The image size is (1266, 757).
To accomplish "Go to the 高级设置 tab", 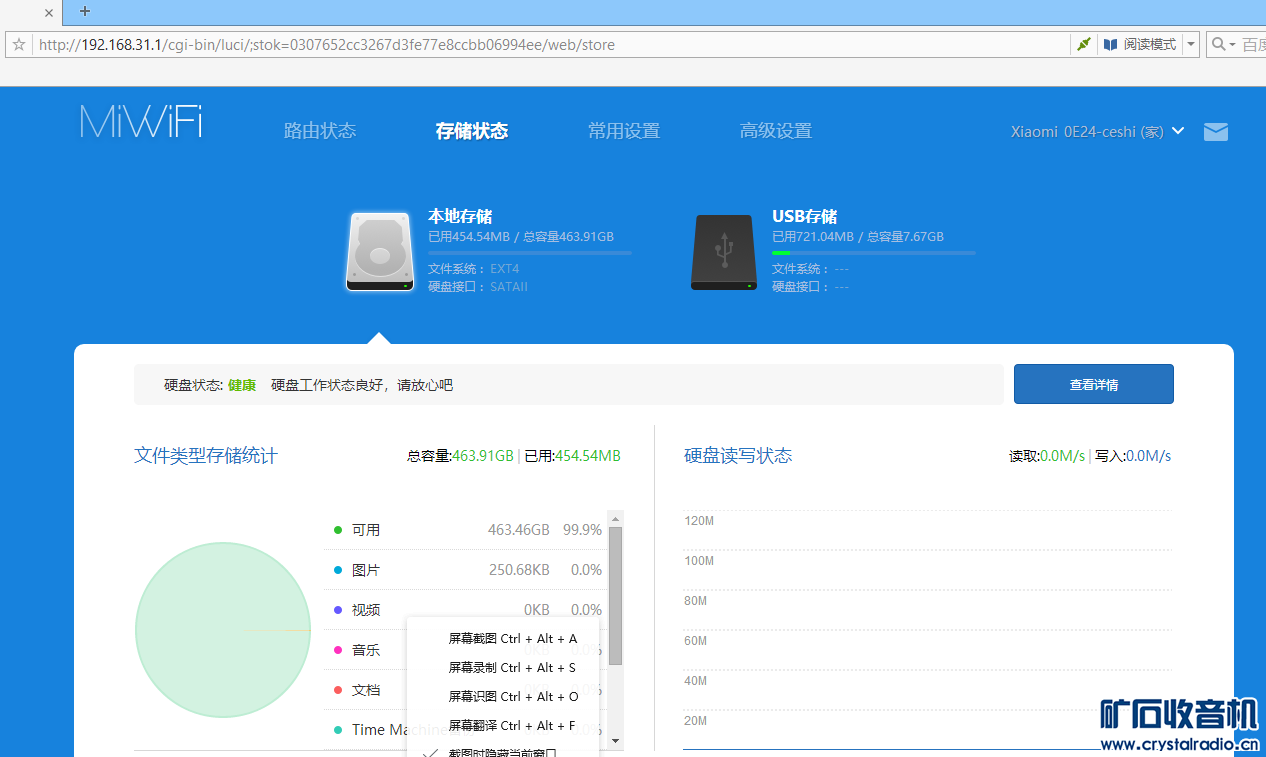I will [776, 131].
